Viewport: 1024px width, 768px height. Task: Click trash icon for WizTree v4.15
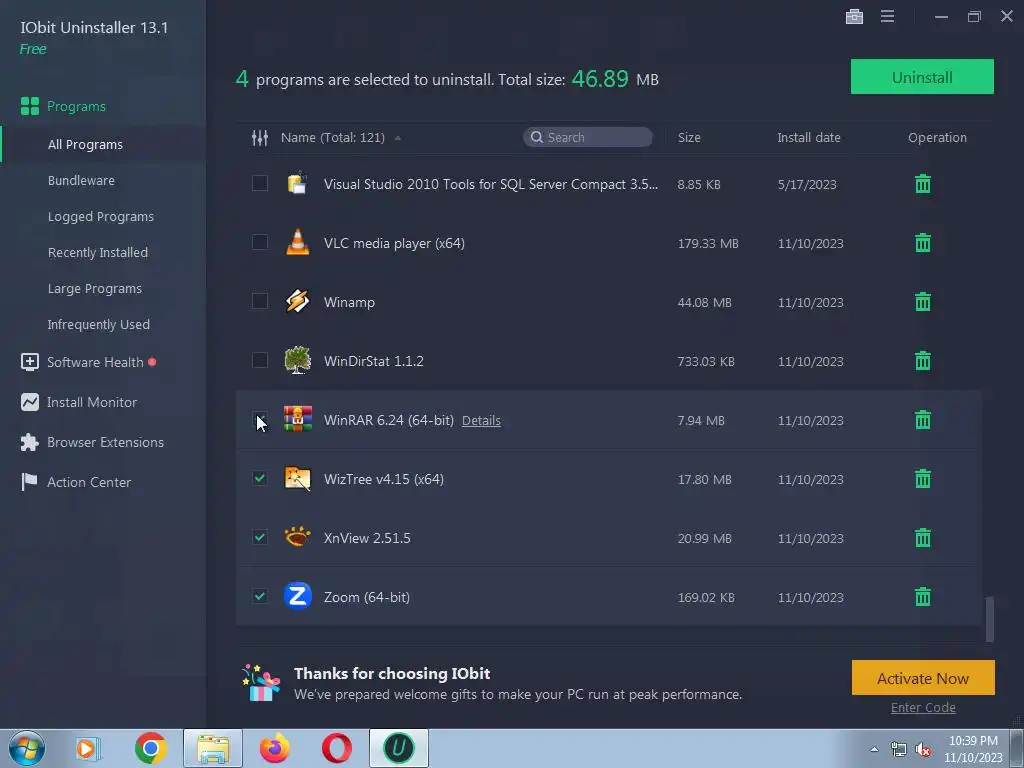click(923, 479)
